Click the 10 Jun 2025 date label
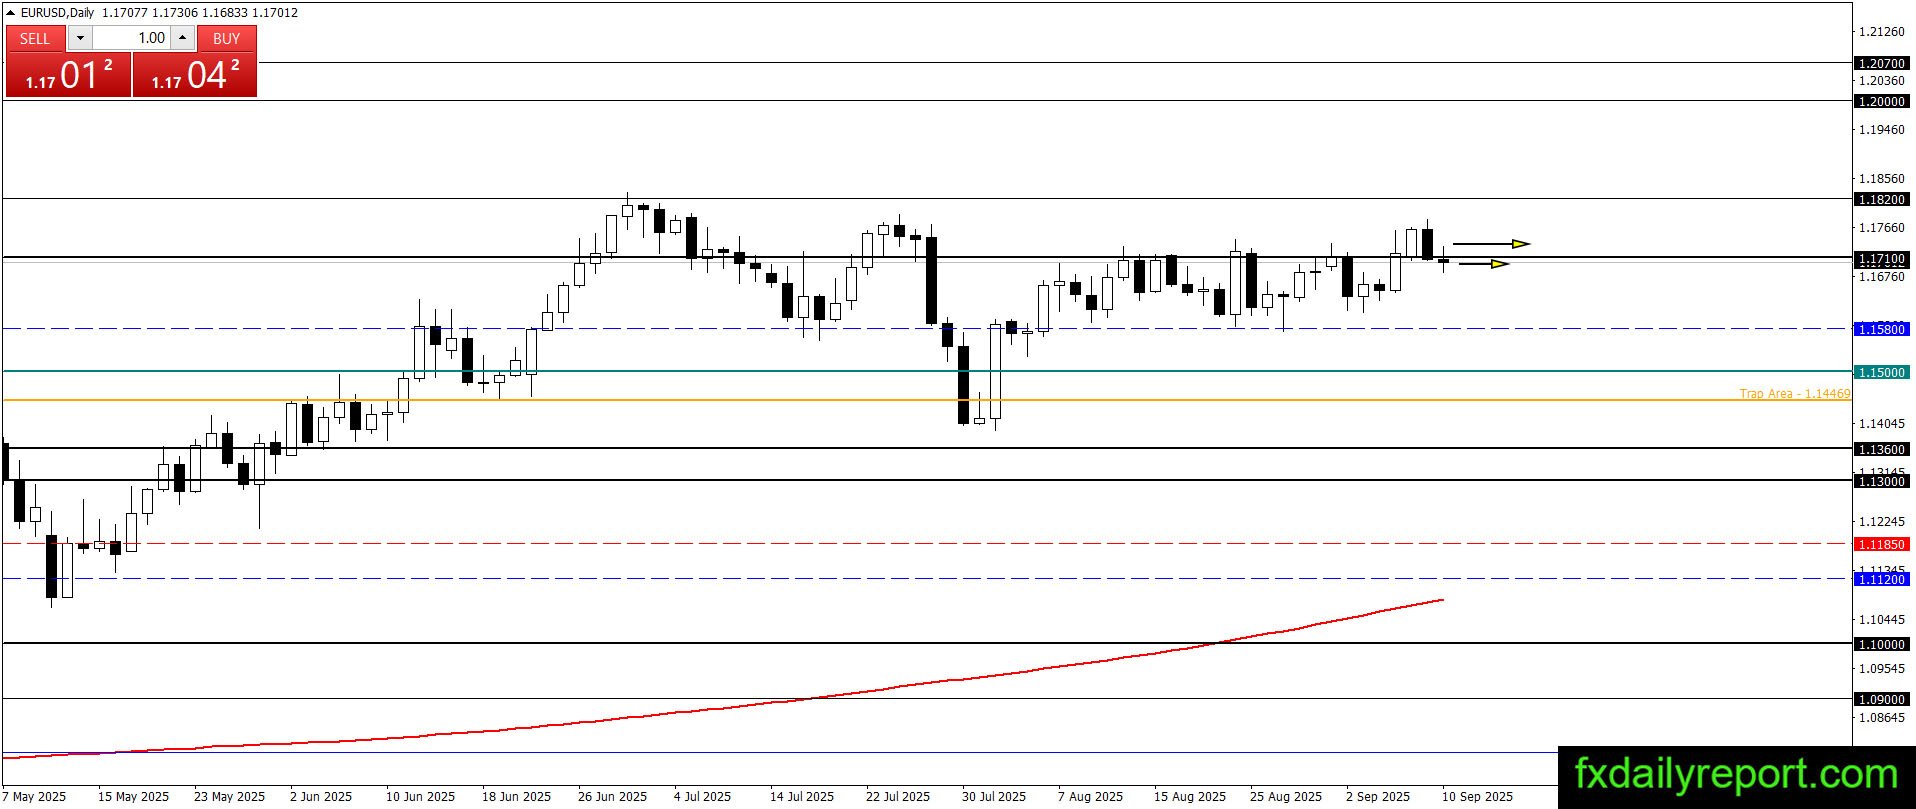The image size is (1916, 809). pyautogui.click(x=420, y=797)
